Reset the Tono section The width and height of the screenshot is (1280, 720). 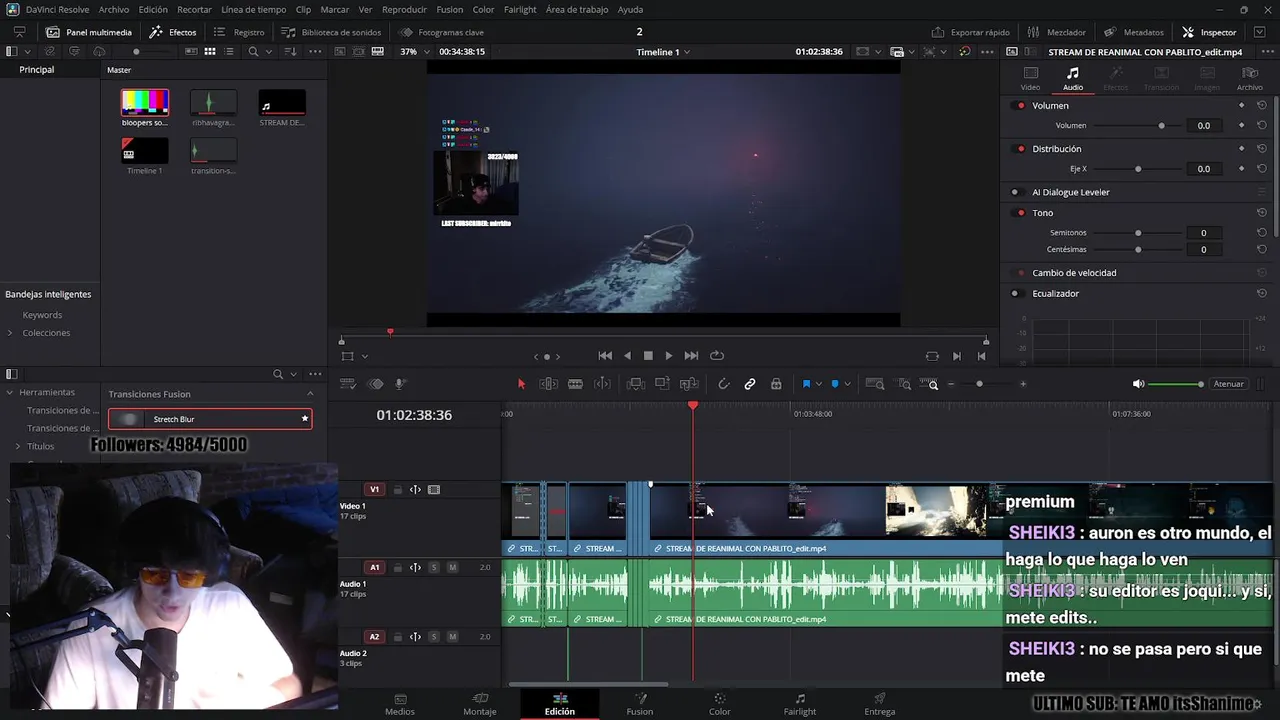pyautogui.click(x=1262, y=213)
